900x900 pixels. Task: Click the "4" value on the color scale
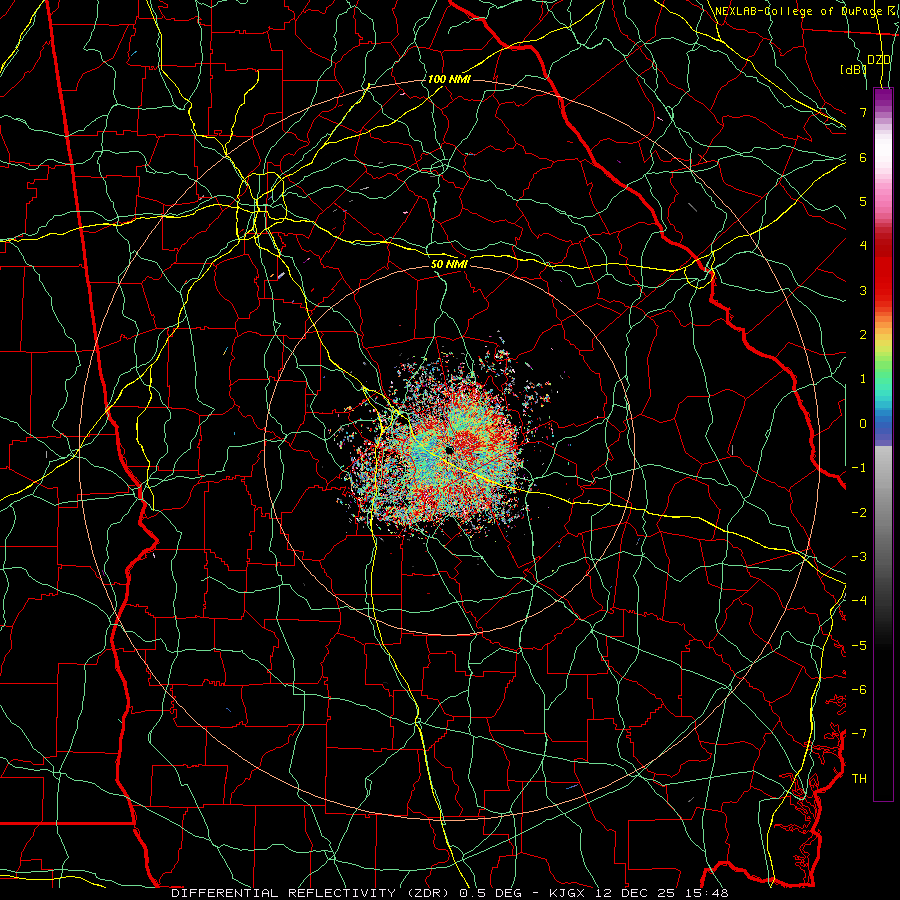point(863,246)
